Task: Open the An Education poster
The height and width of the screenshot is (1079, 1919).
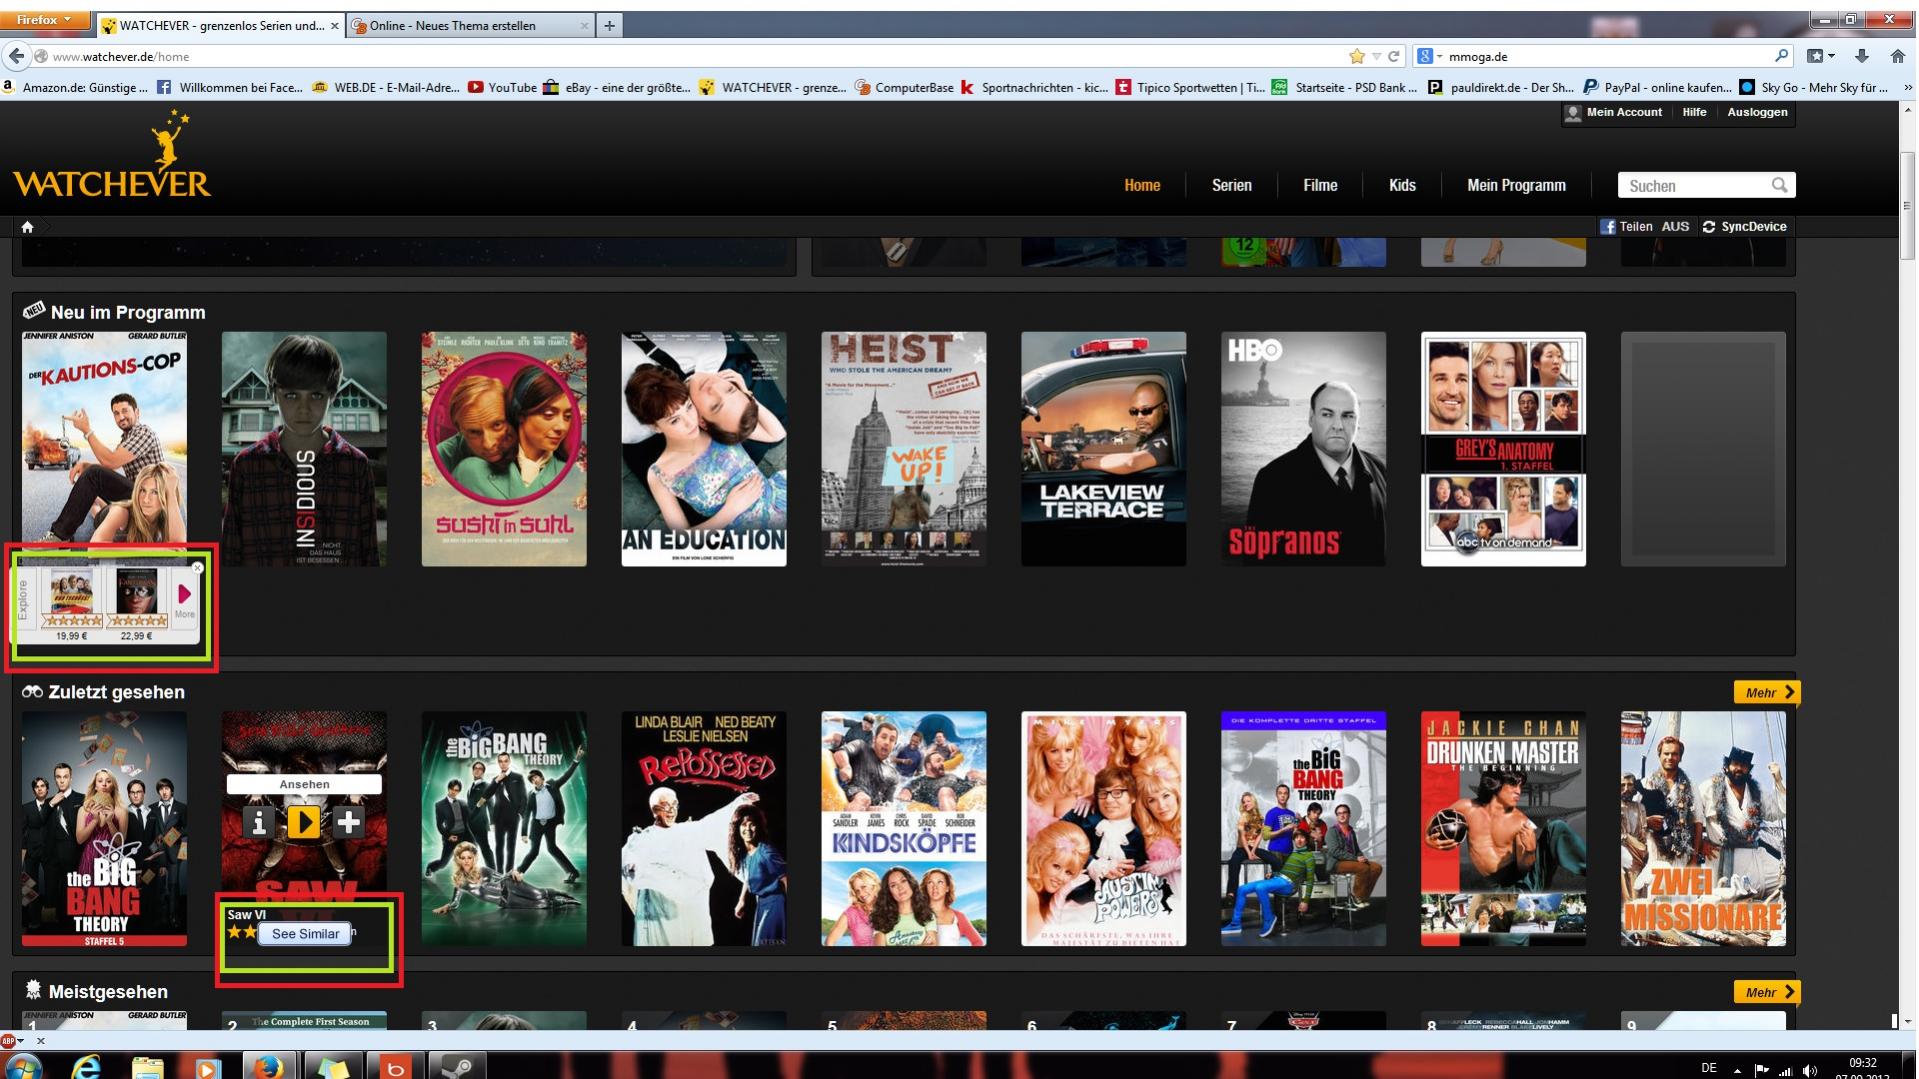Action: tap(704, 449)
